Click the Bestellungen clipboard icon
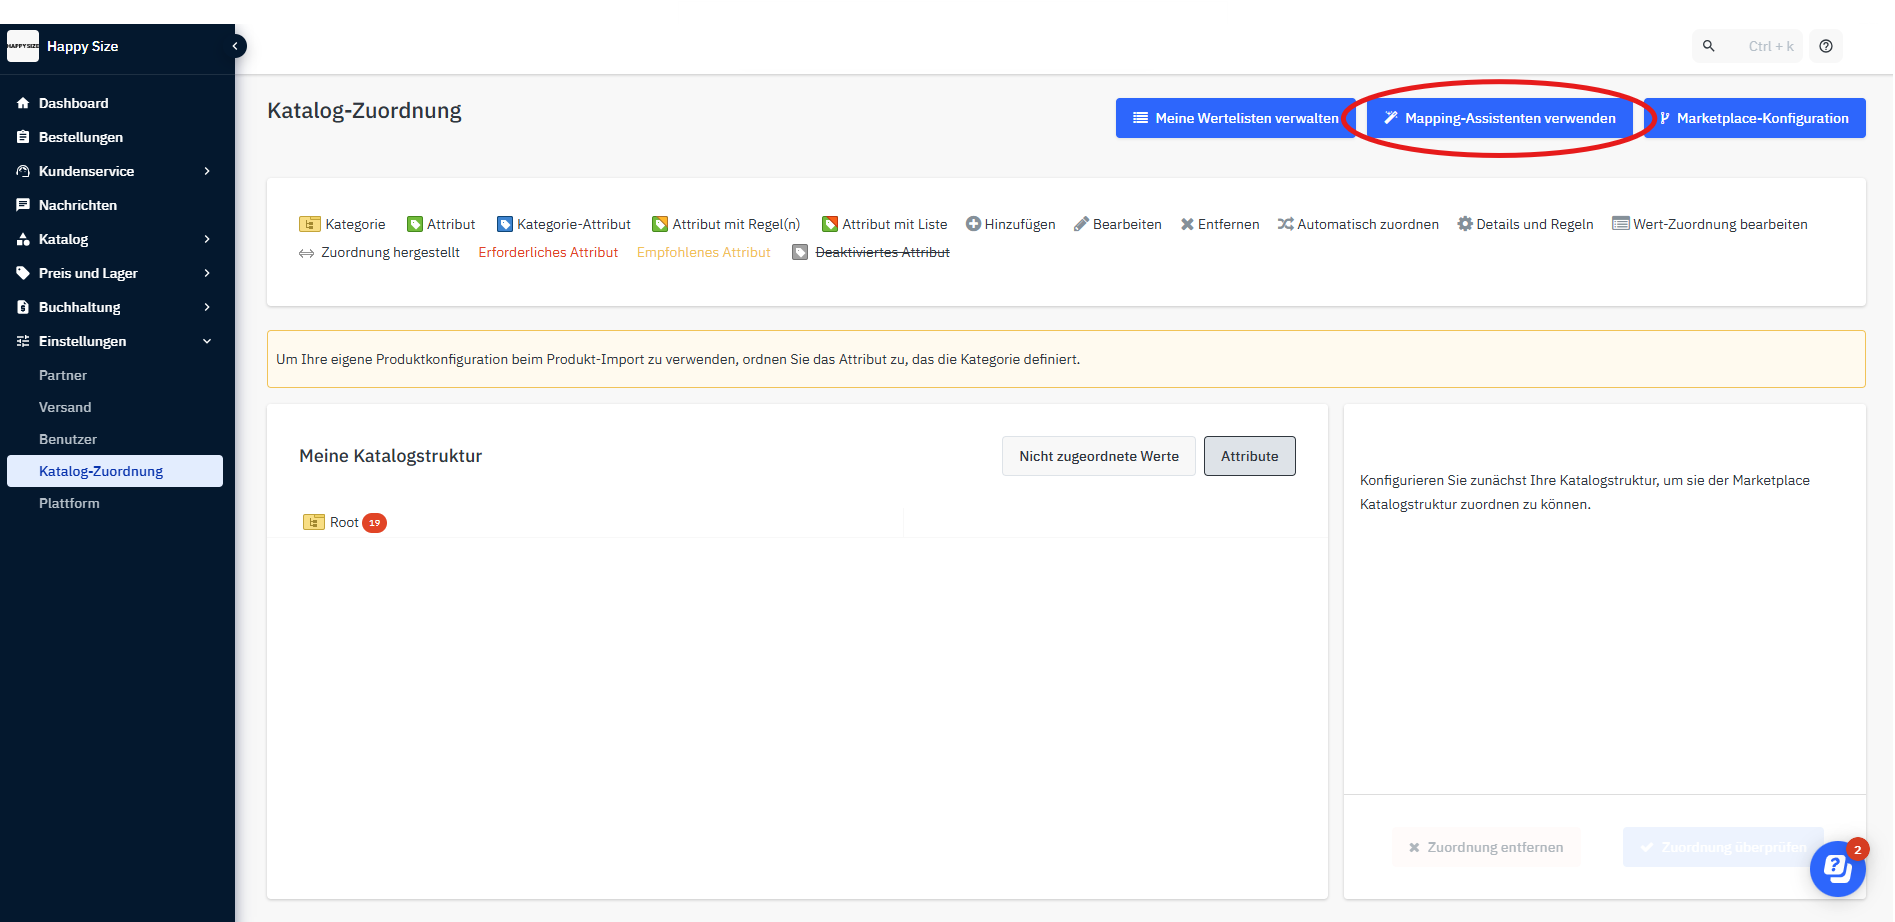Viewport: 1895px width, 922px height. point(23,137)
